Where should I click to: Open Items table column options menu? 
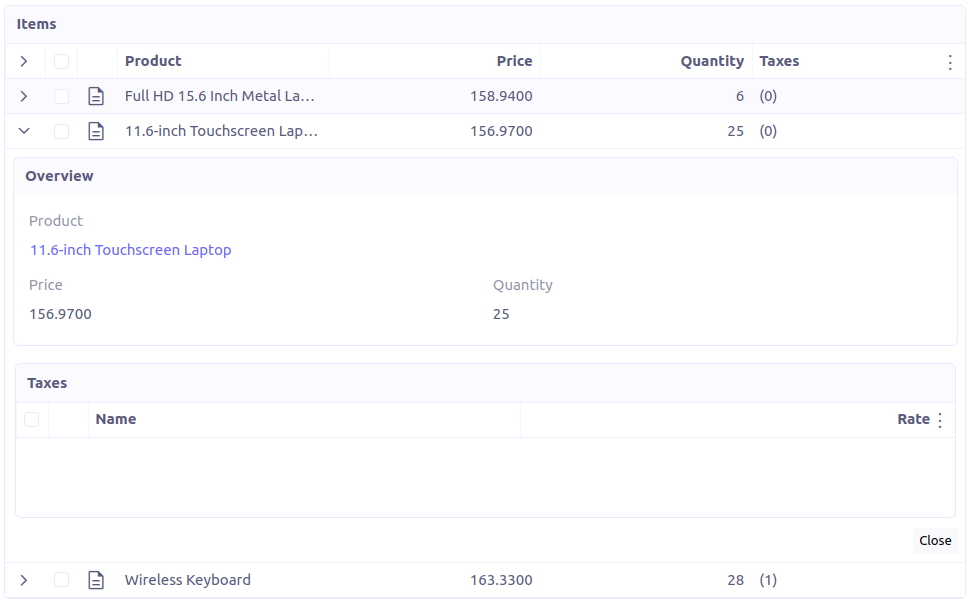point(950,62)
